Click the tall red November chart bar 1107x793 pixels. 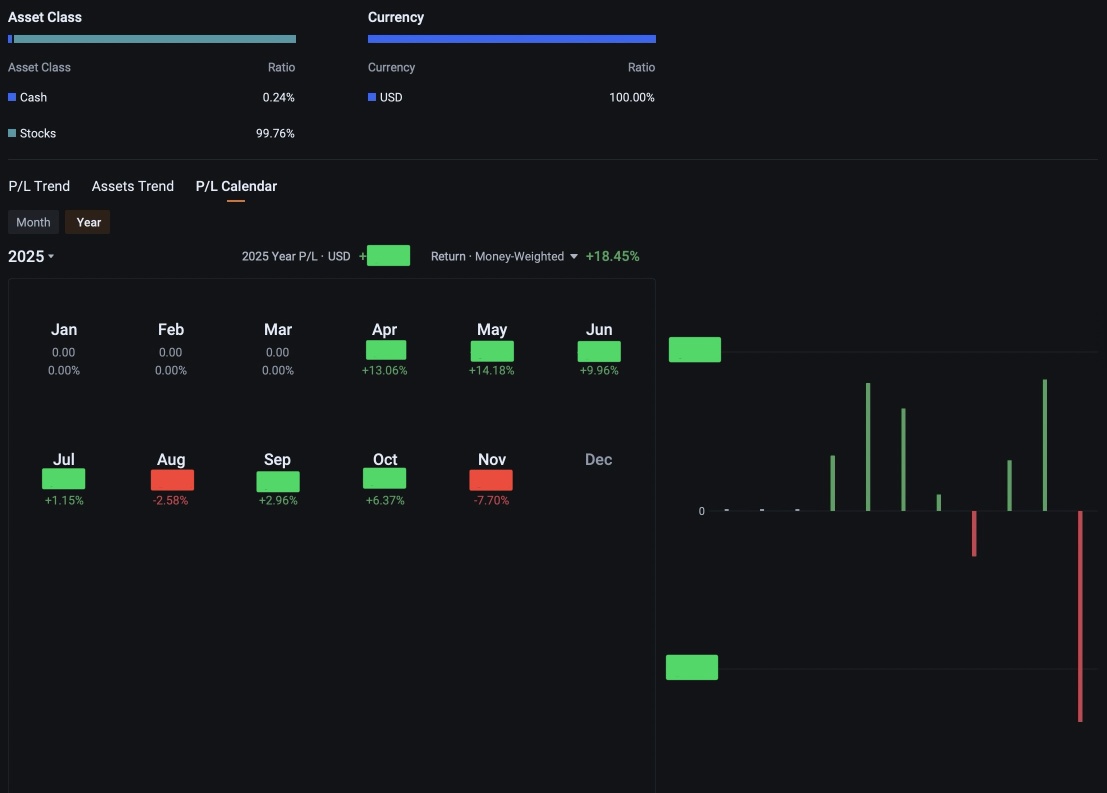[x=1080, y=616]
